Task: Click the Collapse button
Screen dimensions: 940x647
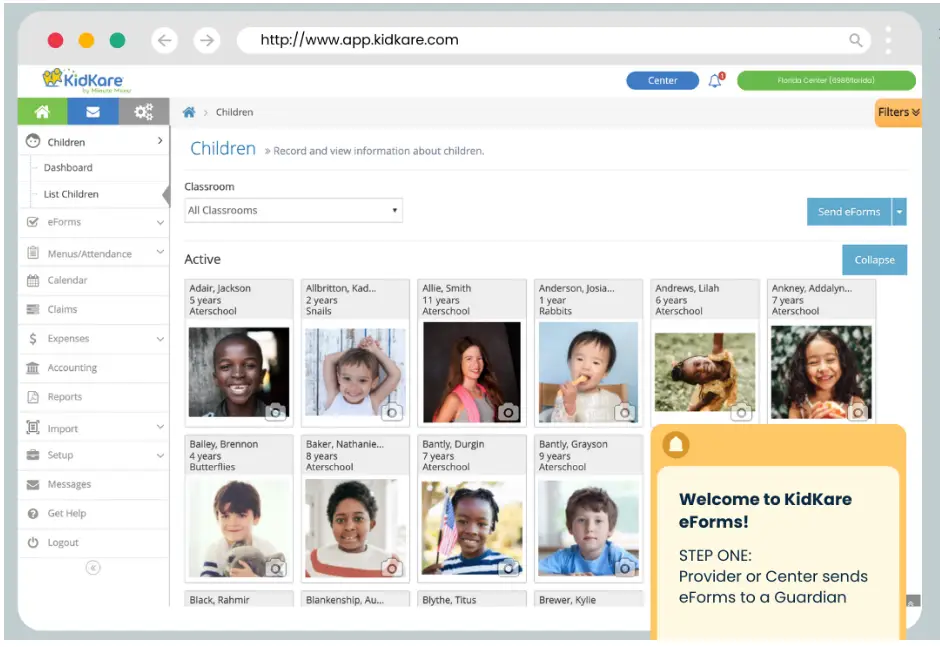Action: click(x=874, y=260)
